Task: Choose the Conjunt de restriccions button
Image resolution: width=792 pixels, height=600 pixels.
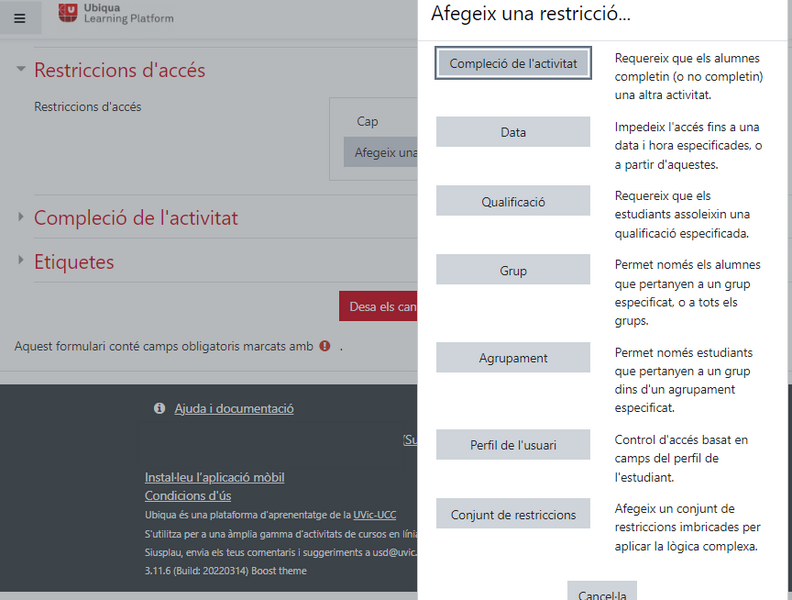Action: tap(513, 514)
